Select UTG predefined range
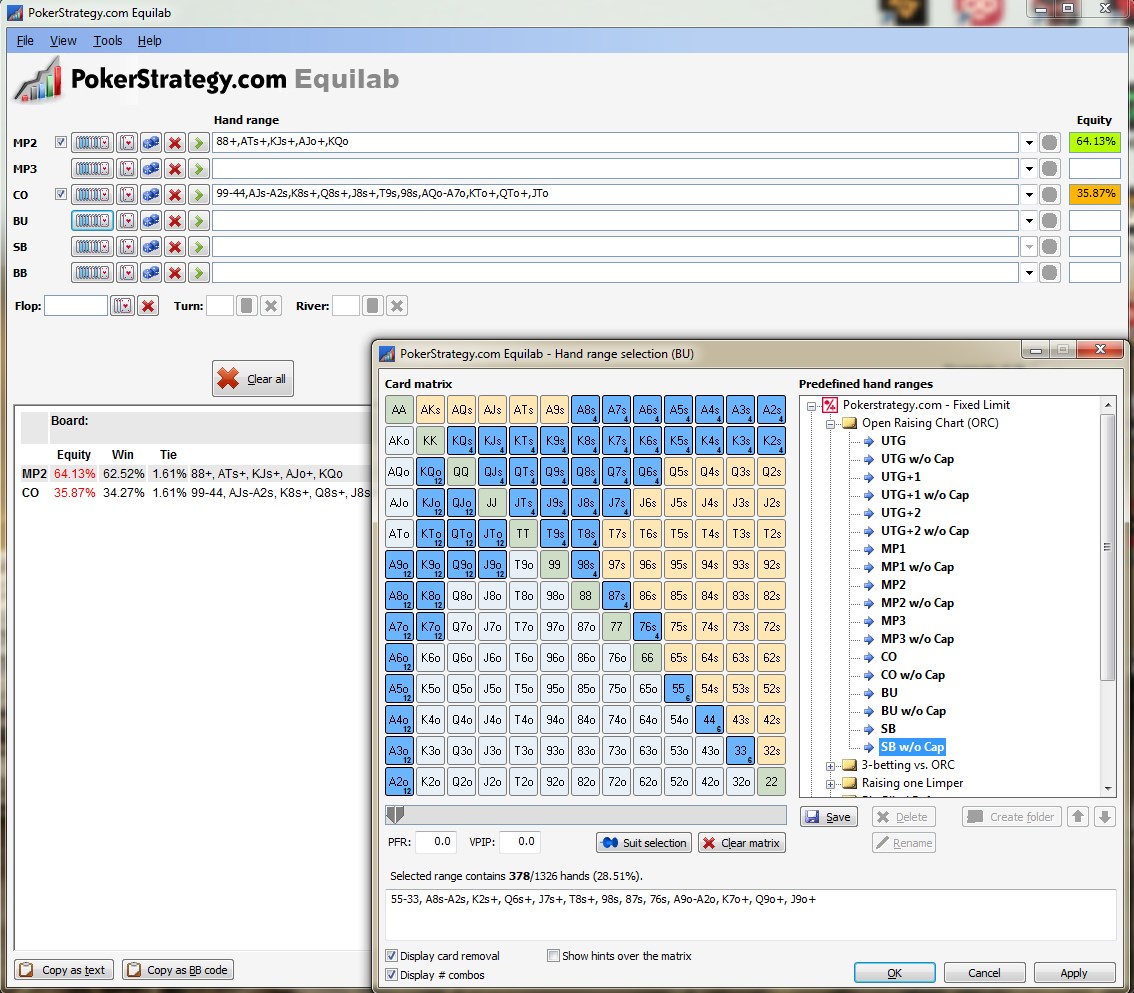 point(892,440)
